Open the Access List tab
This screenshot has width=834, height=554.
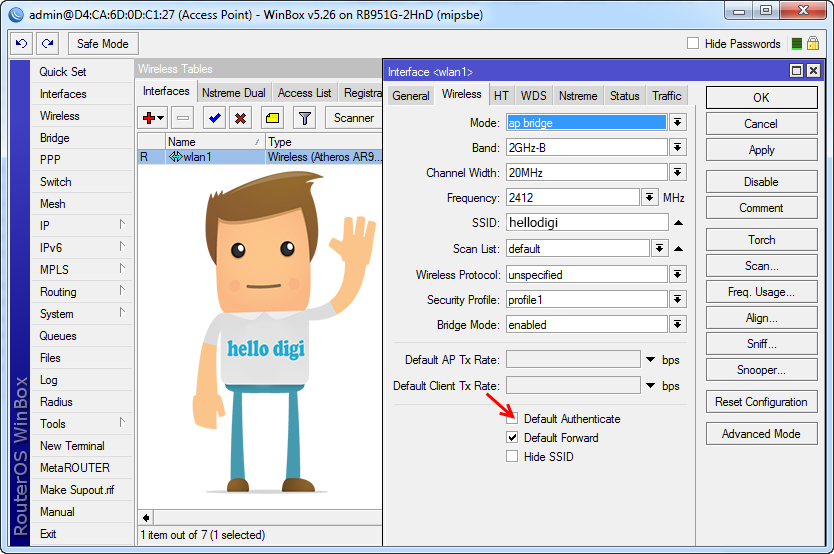[x=304, y=93]
